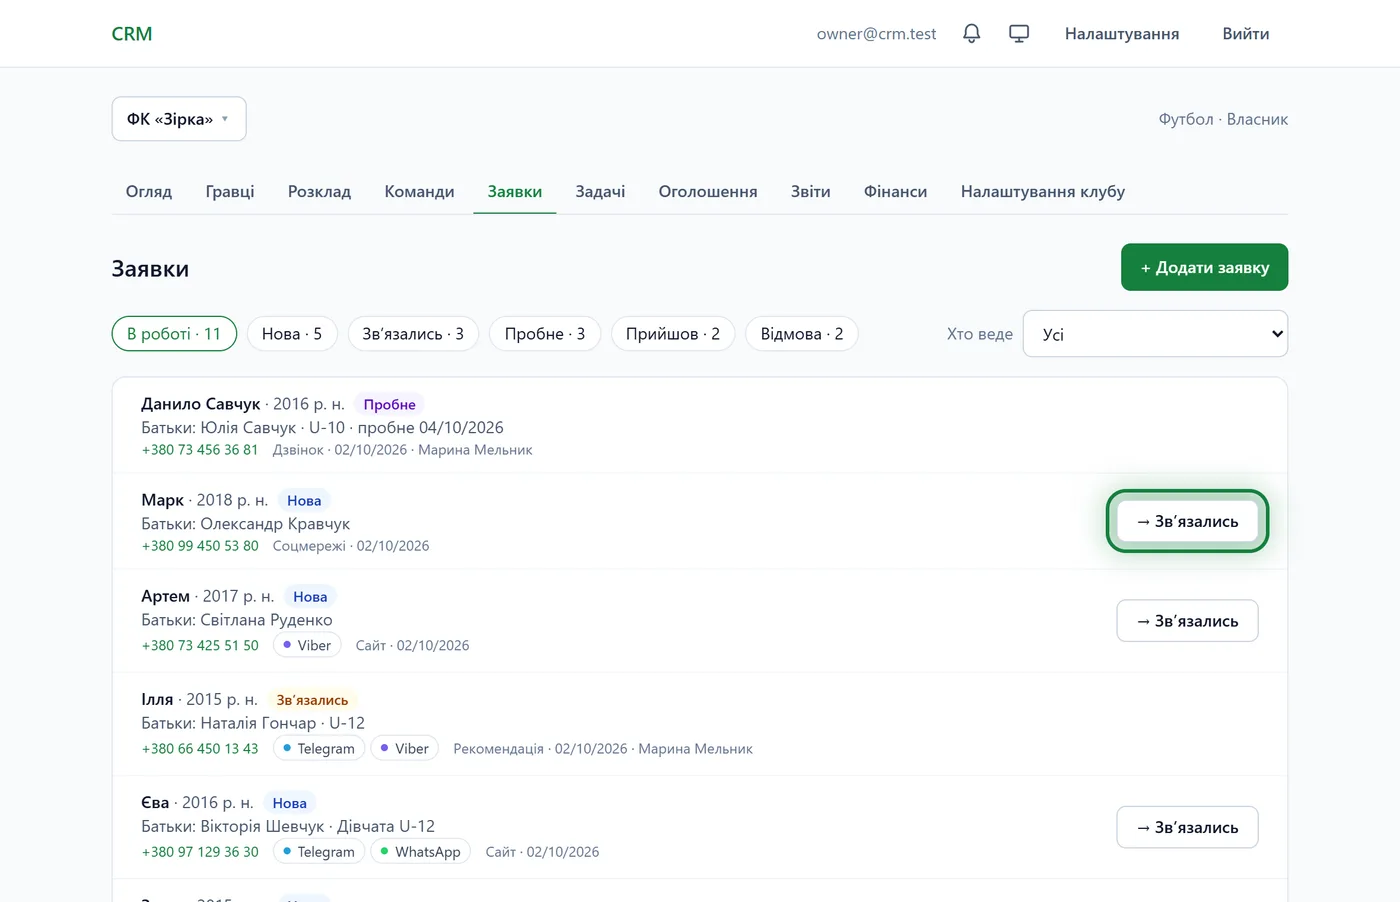Open Telegram chat for Єва
This screenshot has height=902, width=1400.
pyautogui.click(x=319, y=852)
